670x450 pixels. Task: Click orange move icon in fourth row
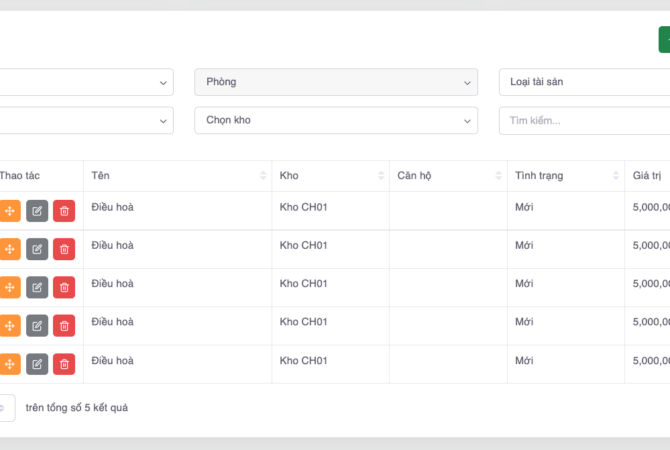(x=9, y=325)
